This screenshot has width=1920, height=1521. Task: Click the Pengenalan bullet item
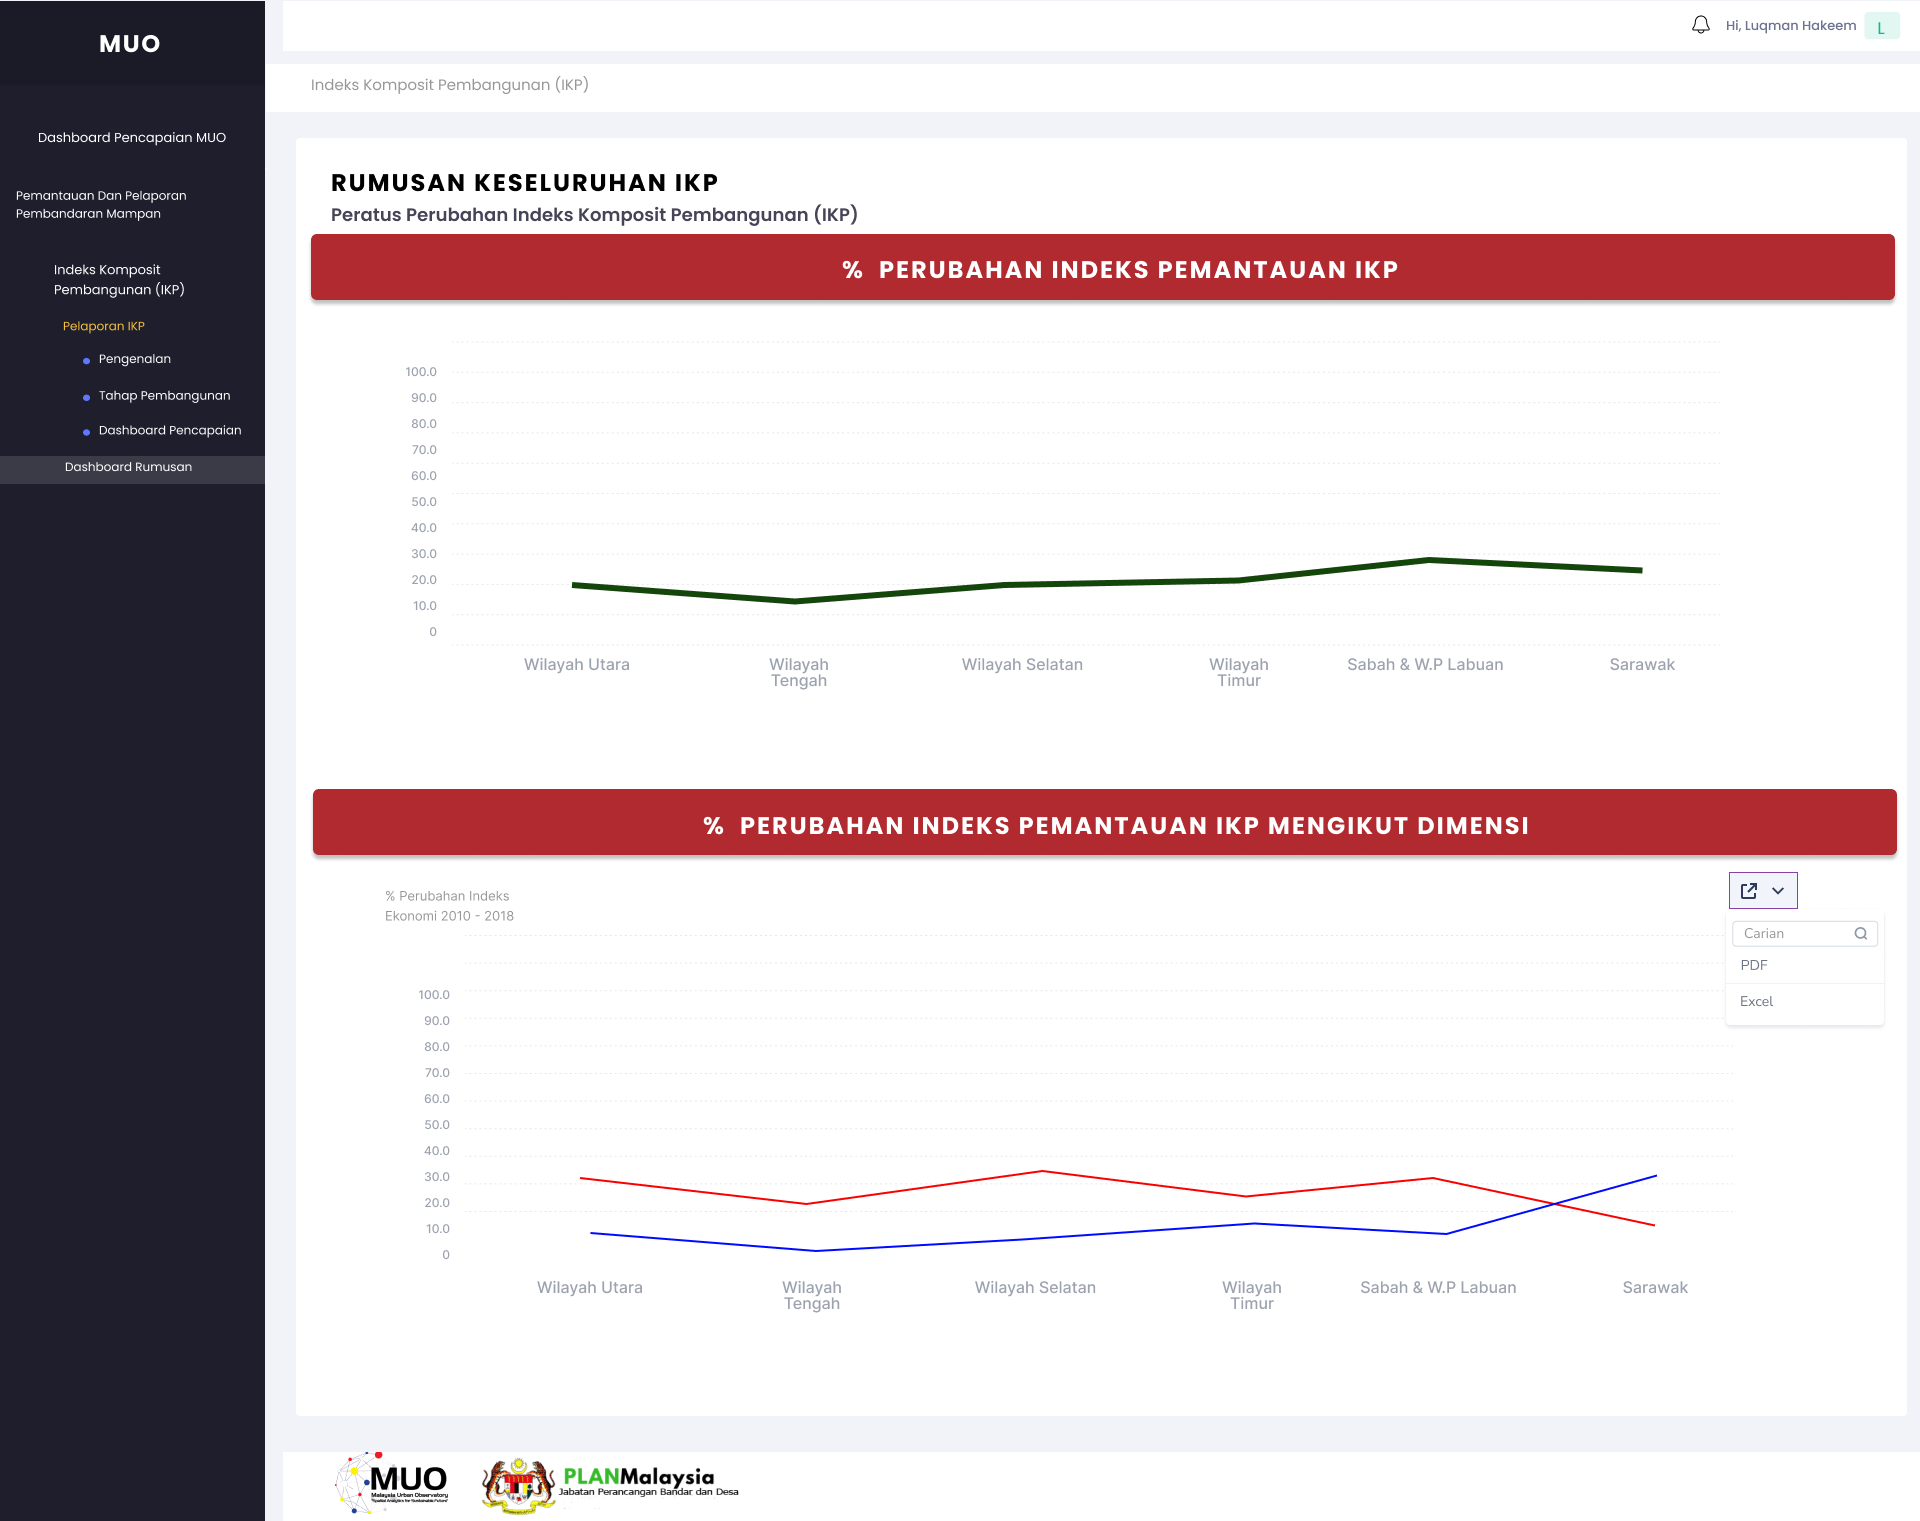pyautogui.click(x=134, y=359)
